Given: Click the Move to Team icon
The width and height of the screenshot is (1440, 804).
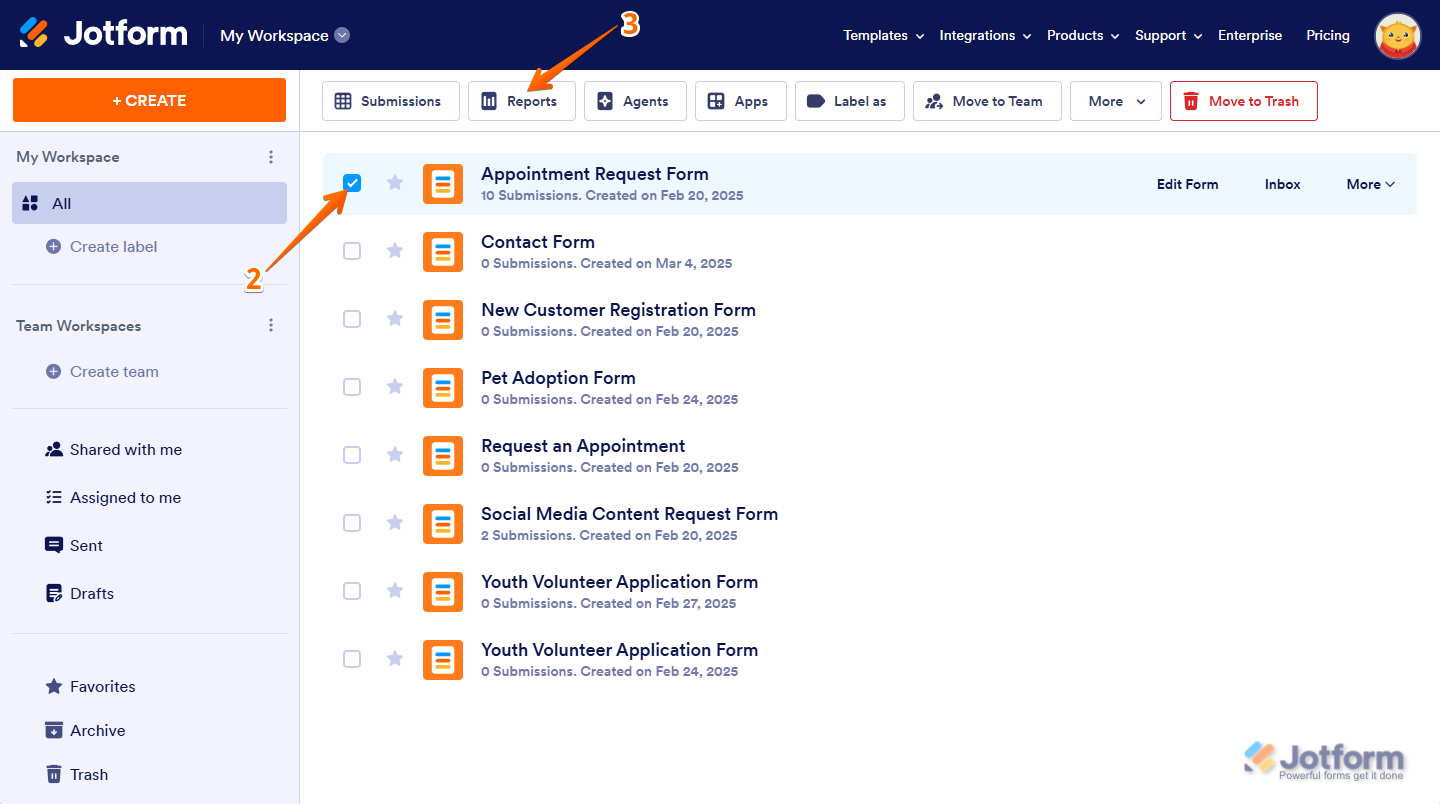Looking at the screenshot, I should point(986,101).
